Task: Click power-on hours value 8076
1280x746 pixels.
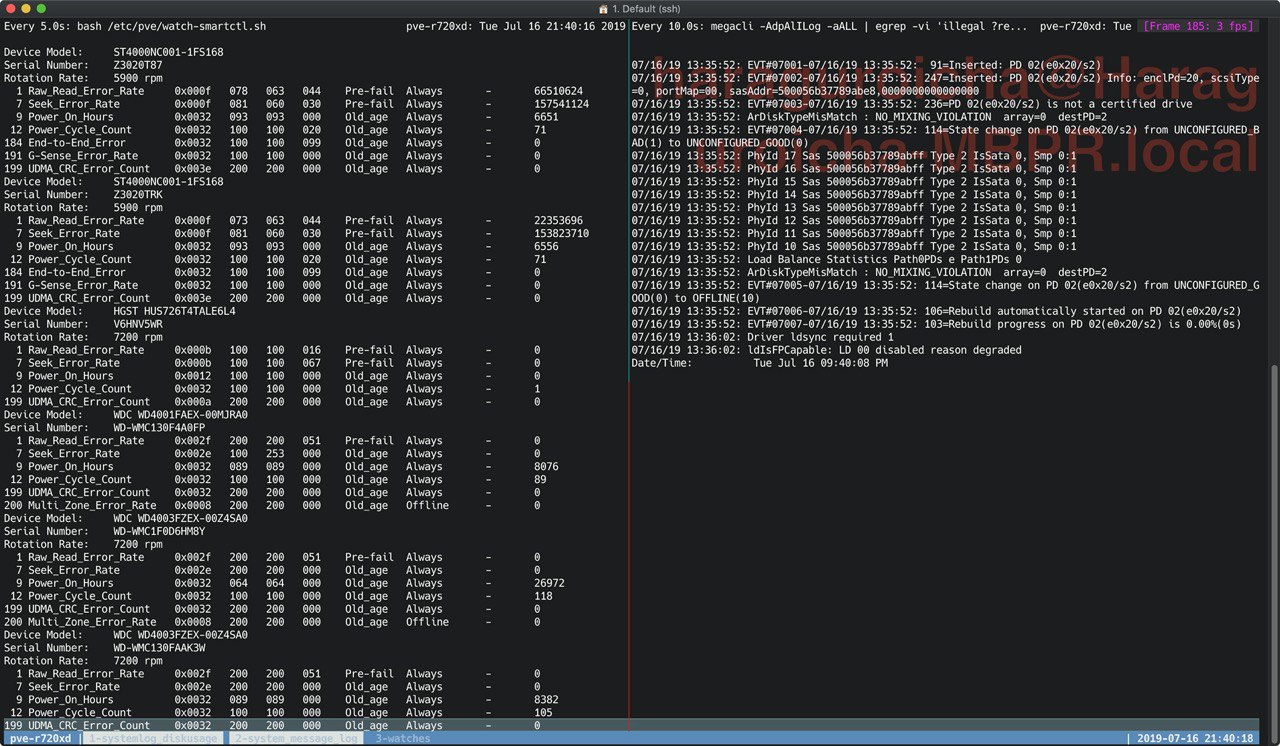Action: [x=546, y=467]
